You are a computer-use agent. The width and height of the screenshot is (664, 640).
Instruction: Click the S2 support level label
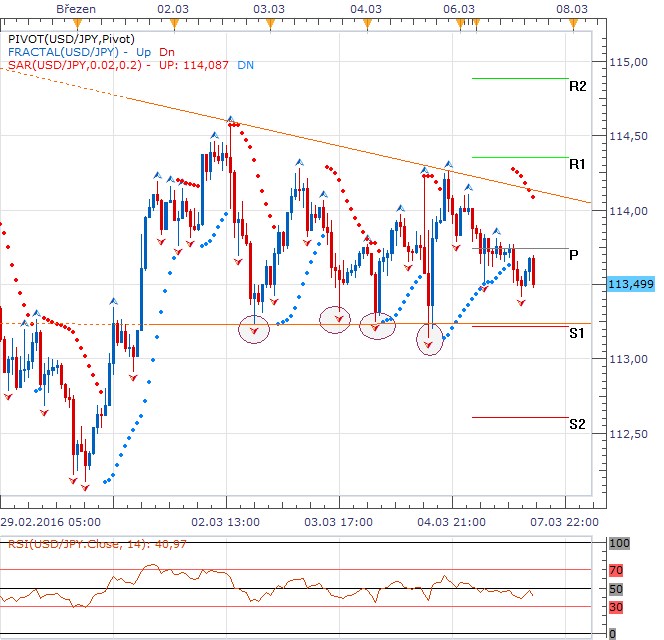(x=577, y=424)
